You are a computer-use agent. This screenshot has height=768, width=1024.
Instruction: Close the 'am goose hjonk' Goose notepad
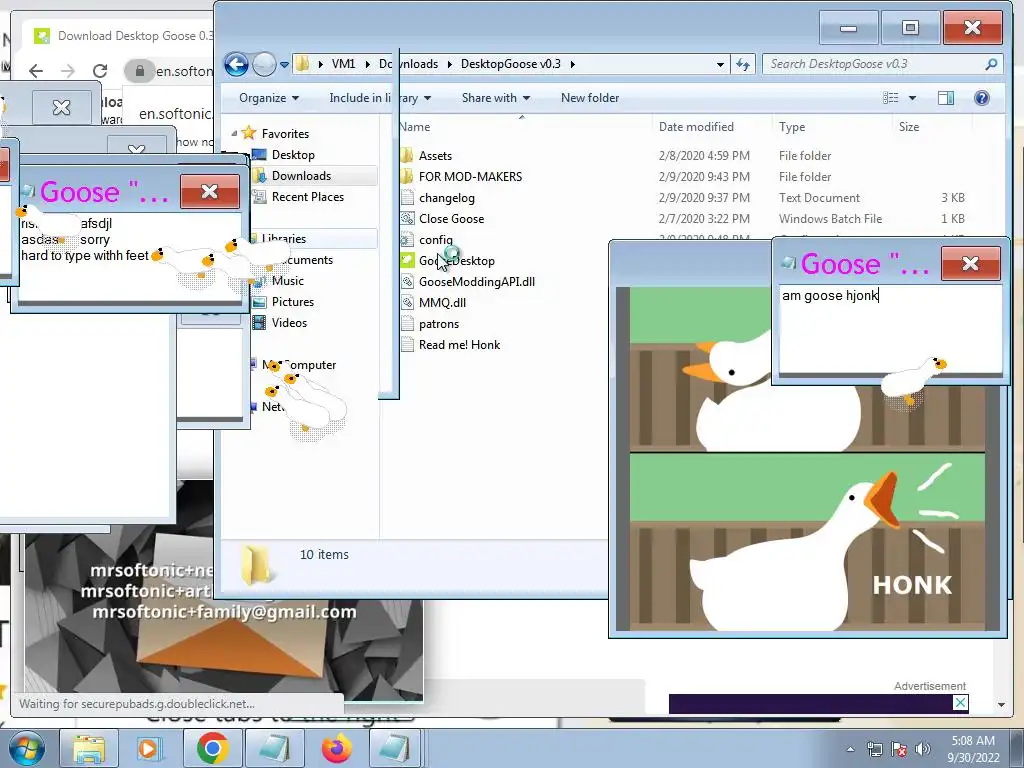(970, 263)
